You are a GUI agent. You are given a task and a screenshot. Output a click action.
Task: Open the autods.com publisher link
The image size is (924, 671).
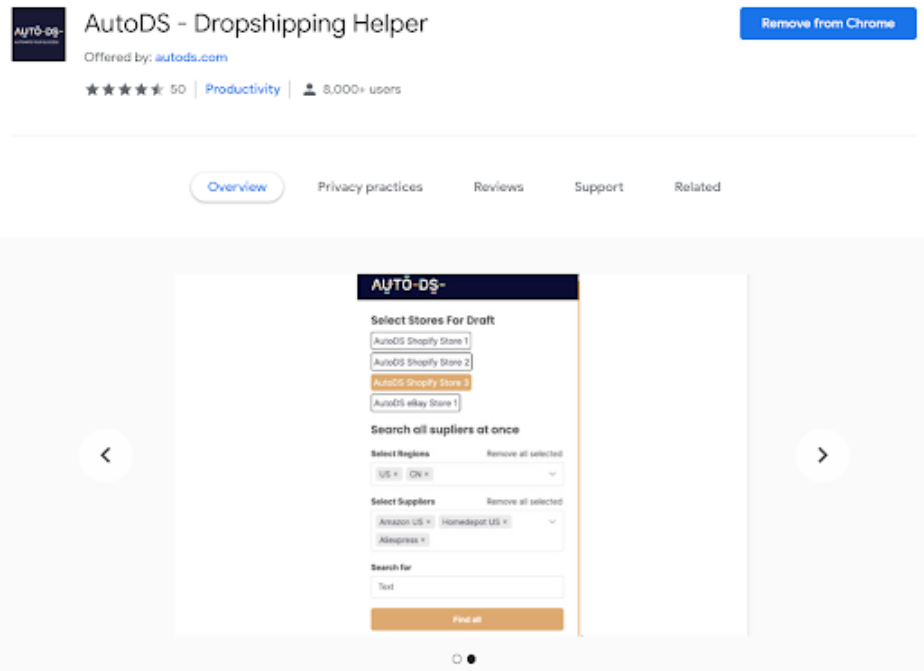tap(191, 58)
